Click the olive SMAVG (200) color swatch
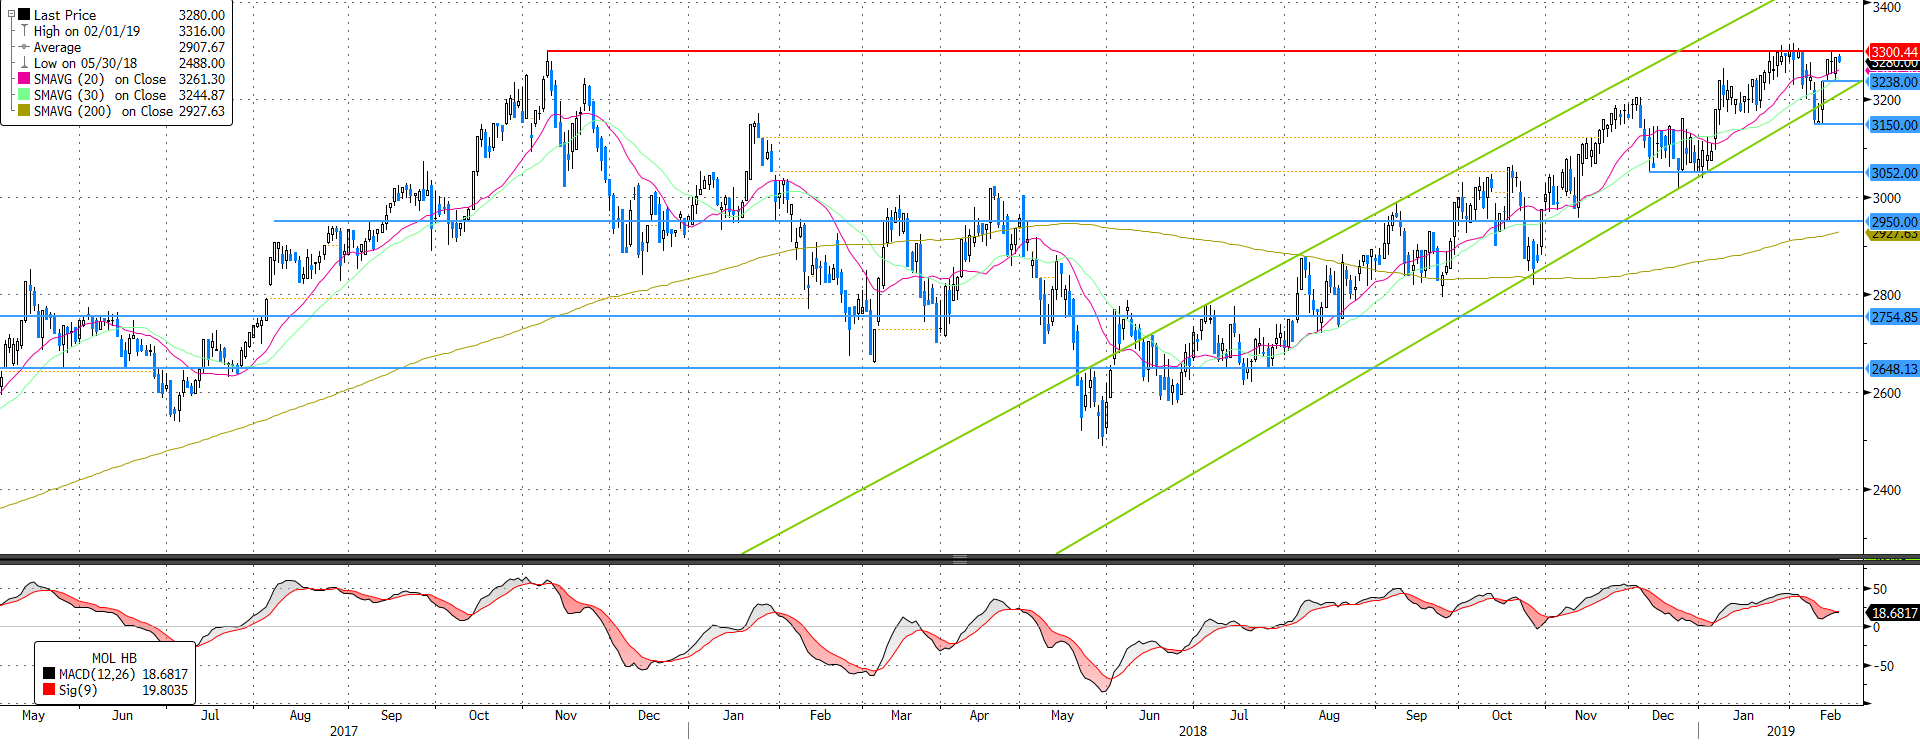Screen dimensions: 1920x744 [x=24, y=111]
